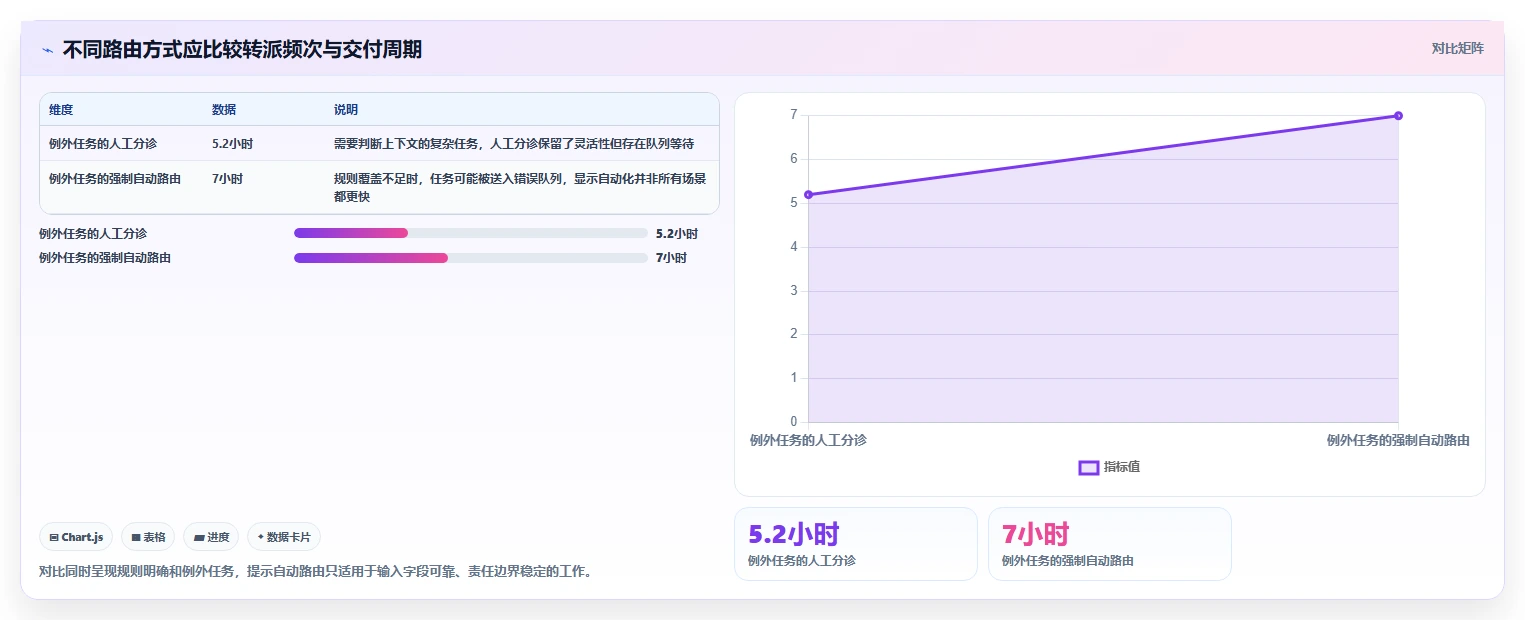Click the footer note starting 对比同时呈现
The height and width of the screenshot is (620, 1525).
tap(316, 572)
